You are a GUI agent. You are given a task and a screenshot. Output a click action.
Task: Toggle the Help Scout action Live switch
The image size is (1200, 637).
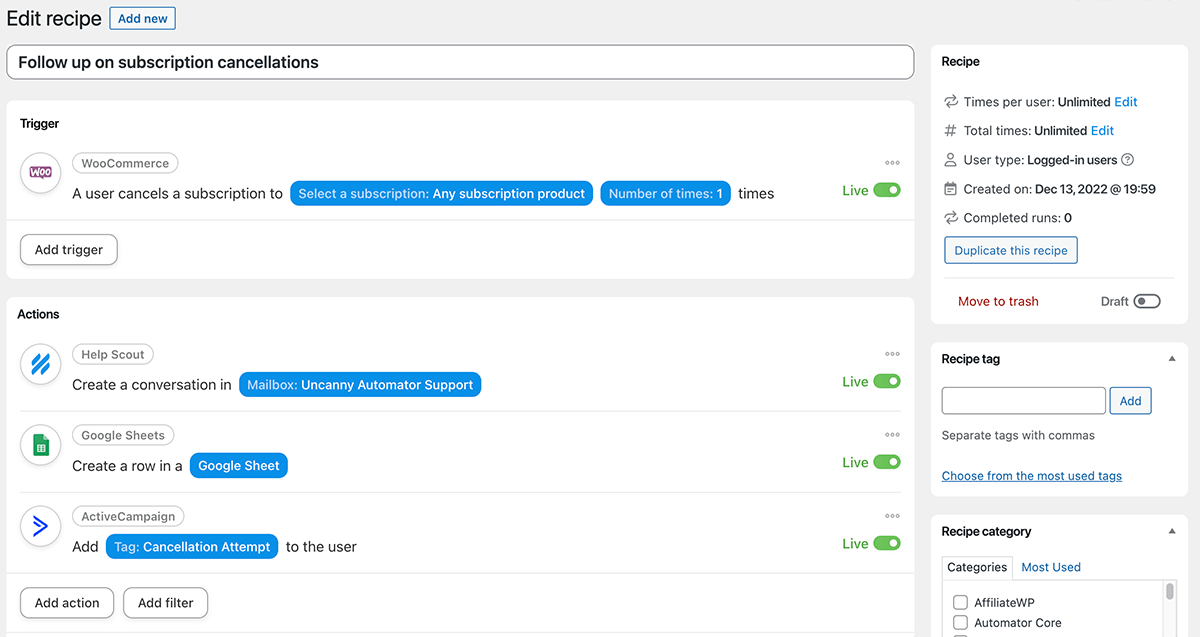887,381
